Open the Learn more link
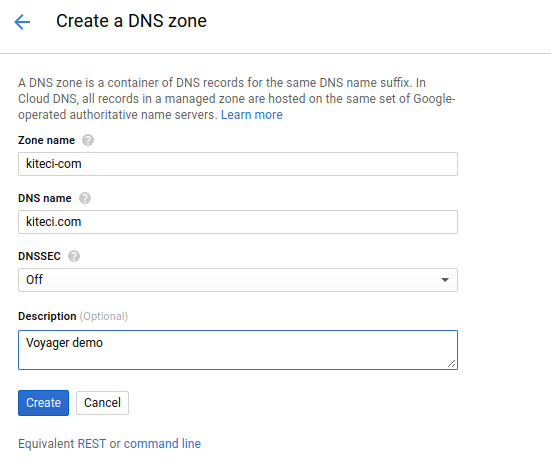This screenshot has width=551, height=466. pyautogui.click(x=252, y=115)
